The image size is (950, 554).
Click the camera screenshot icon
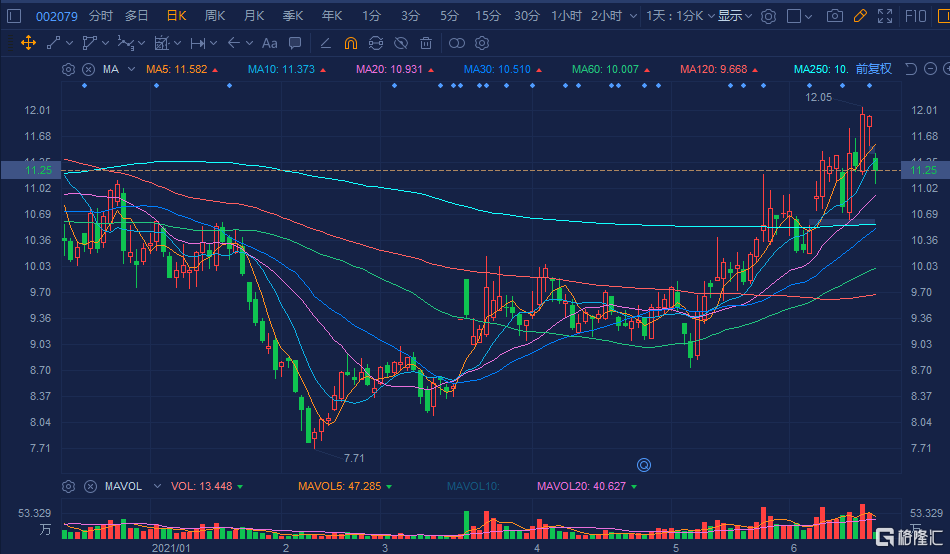click(835, 16)
